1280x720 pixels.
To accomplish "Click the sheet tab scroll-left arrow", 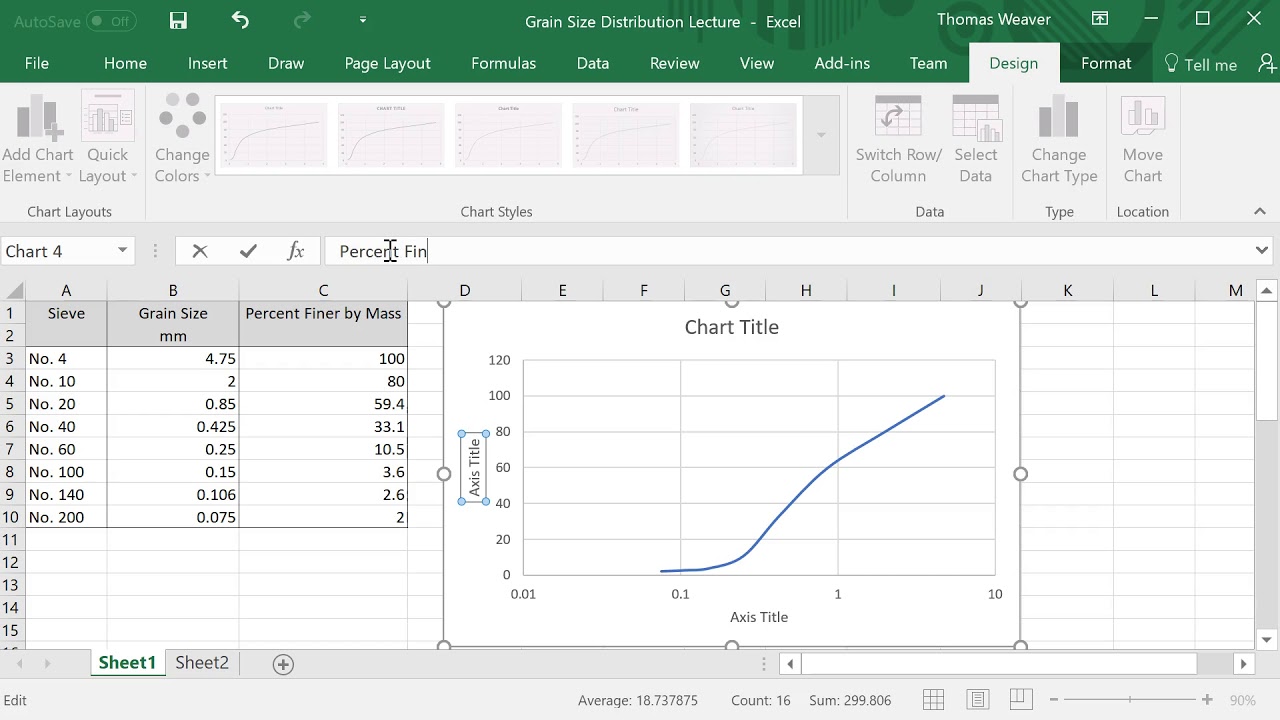I will (19, 663).
